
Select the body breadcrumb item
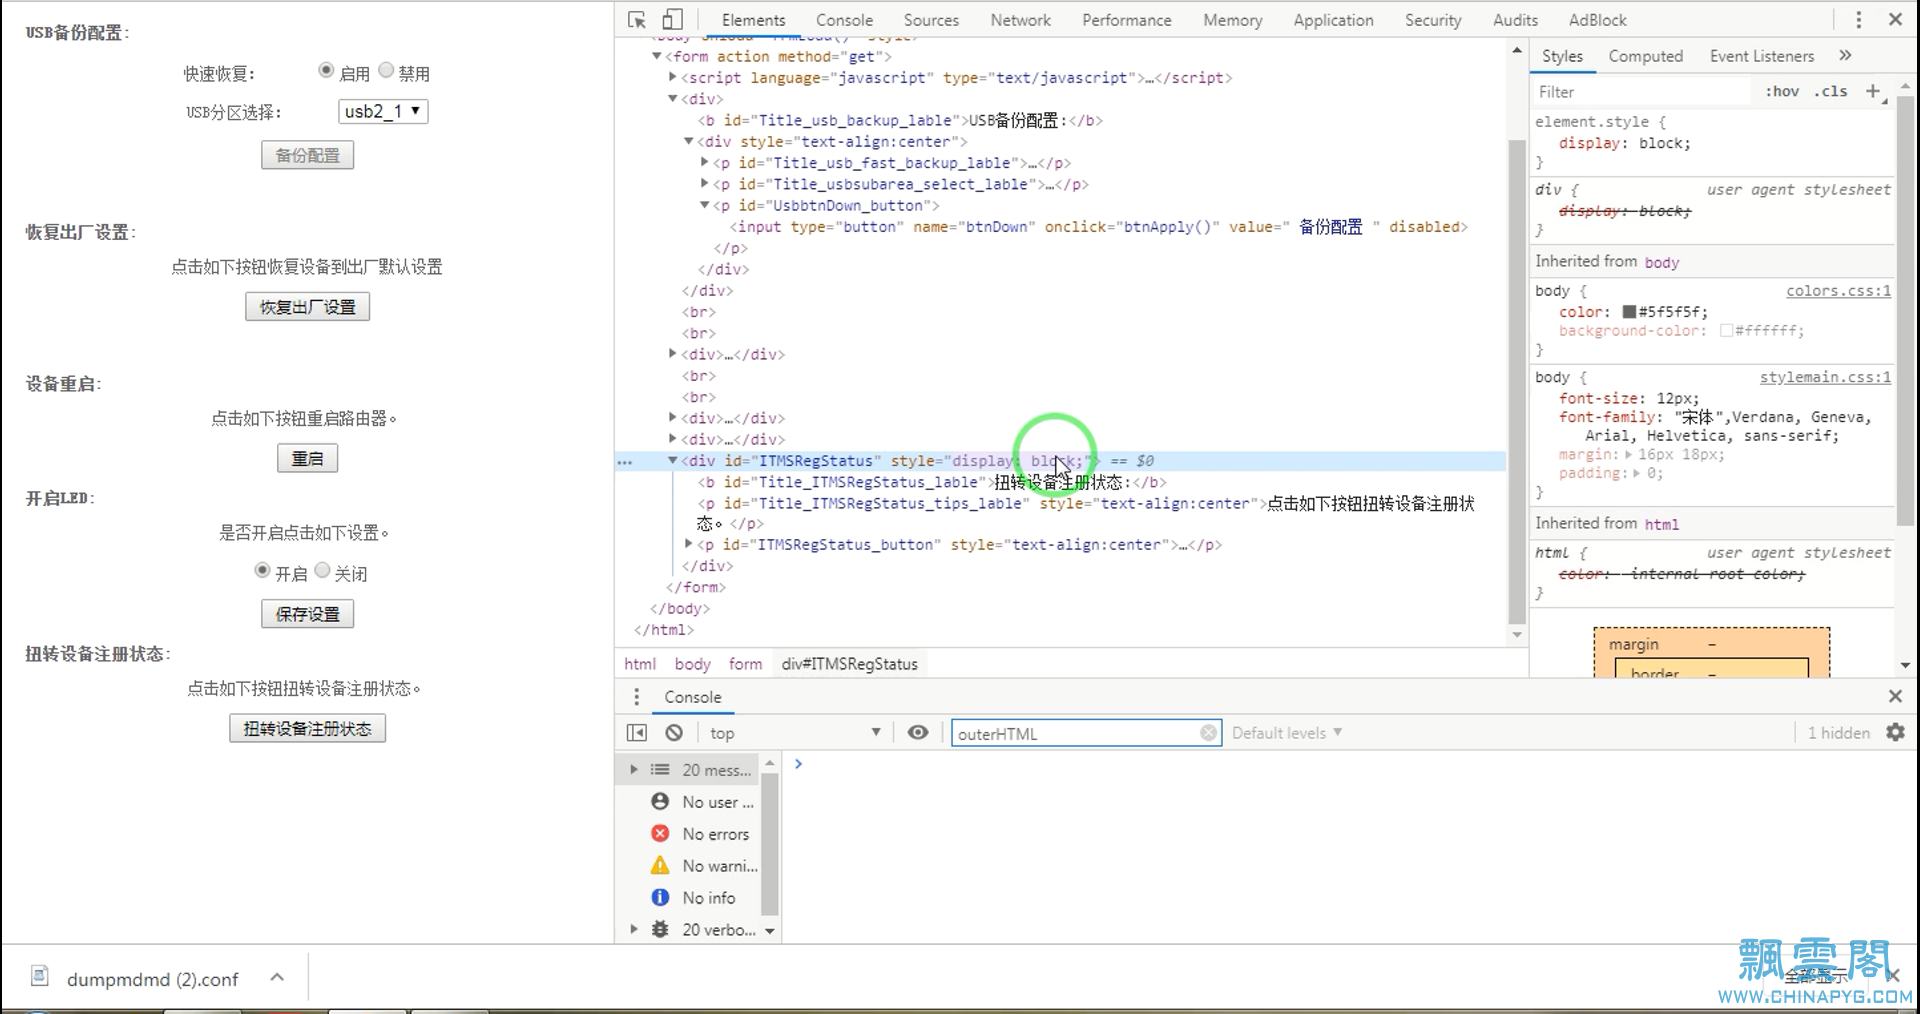(x=692, y=664)
